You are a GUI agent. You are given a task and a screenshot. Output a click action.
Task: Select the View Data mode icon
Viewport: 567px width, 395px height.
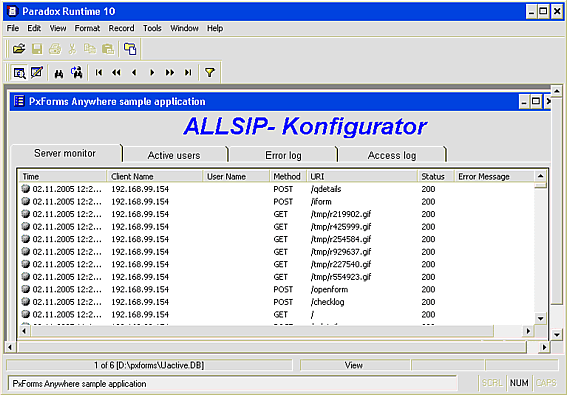[x=19, y=73]
